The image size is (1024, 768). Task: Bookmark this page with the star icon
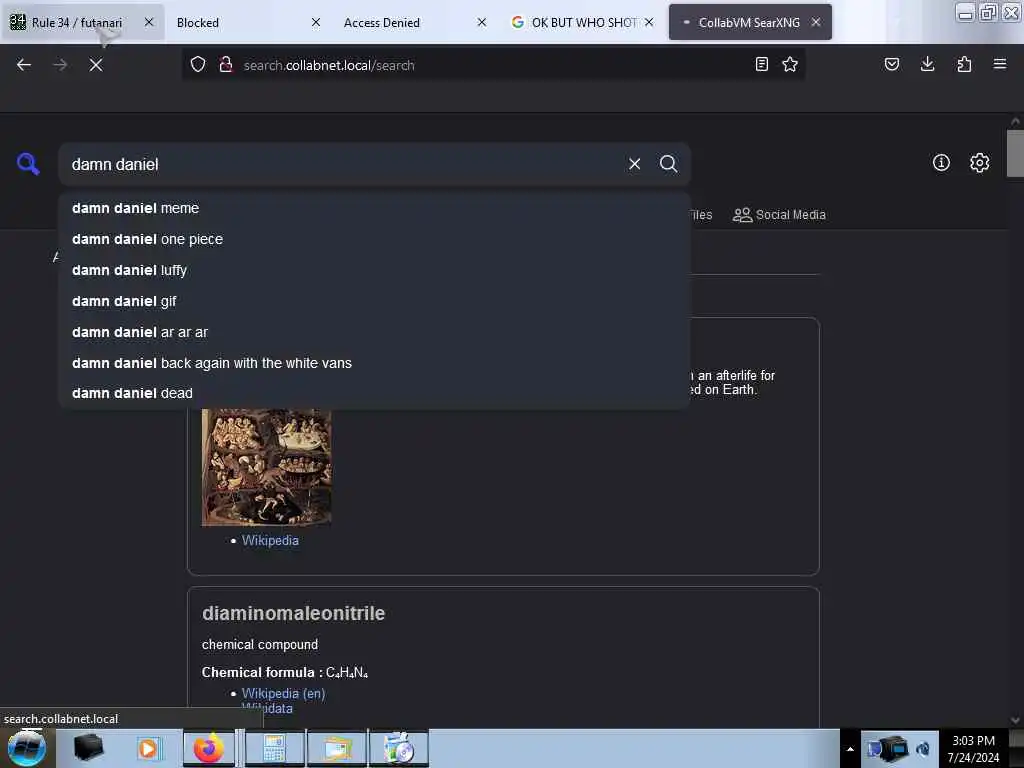(790, 65)
